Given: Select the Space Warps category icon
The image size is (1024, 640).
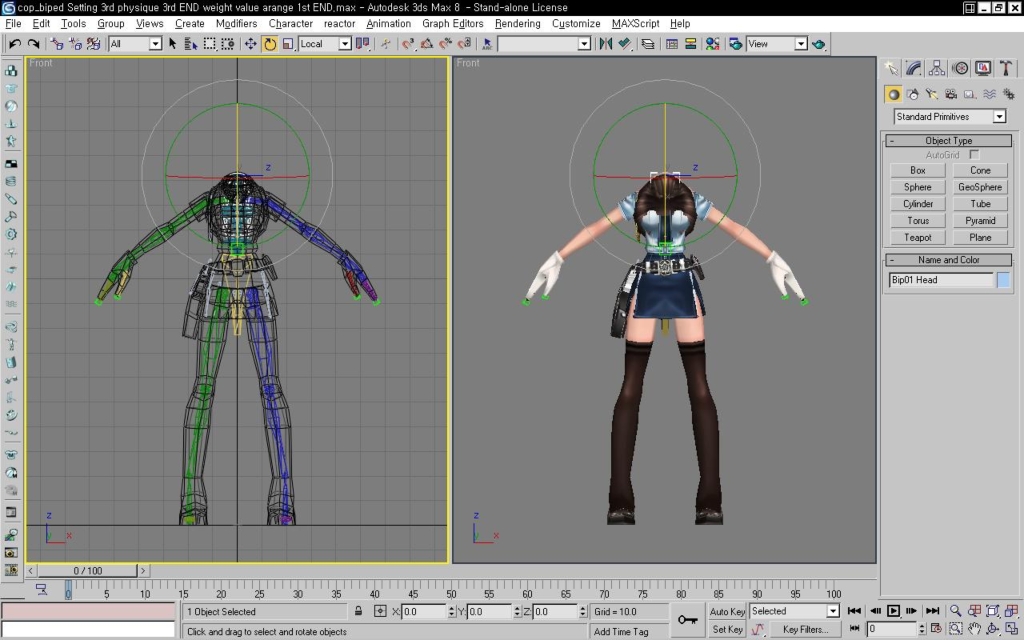Looking at the screenshot, I should click(x=989, y=94).
